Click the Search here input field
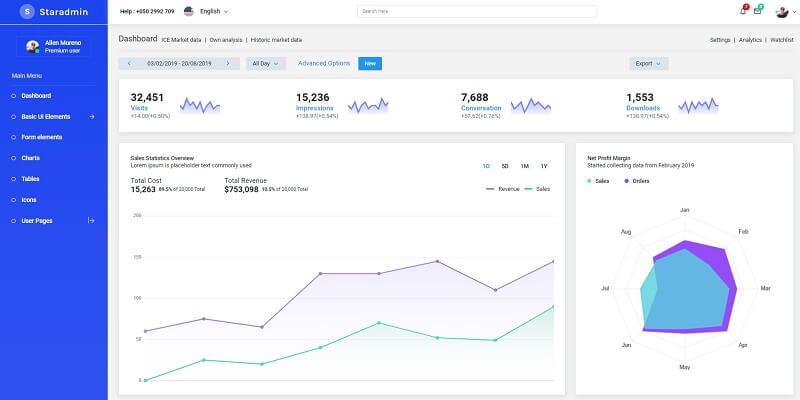800x400 pixels. point(476,11)
